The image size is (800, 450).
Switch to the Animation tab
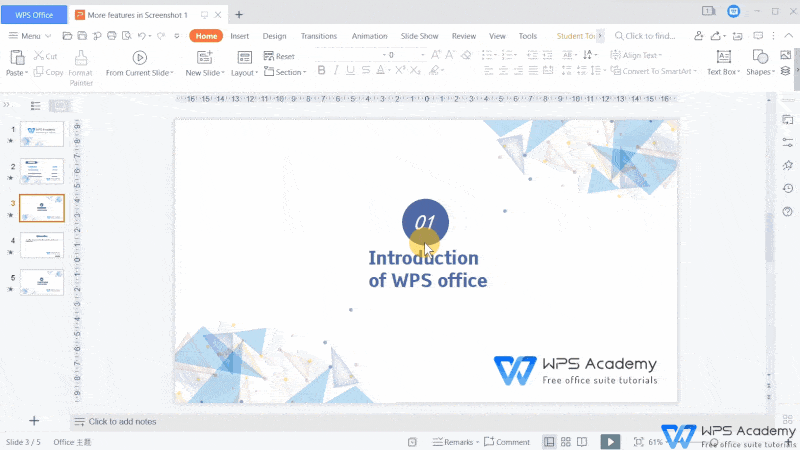(369, 36)
